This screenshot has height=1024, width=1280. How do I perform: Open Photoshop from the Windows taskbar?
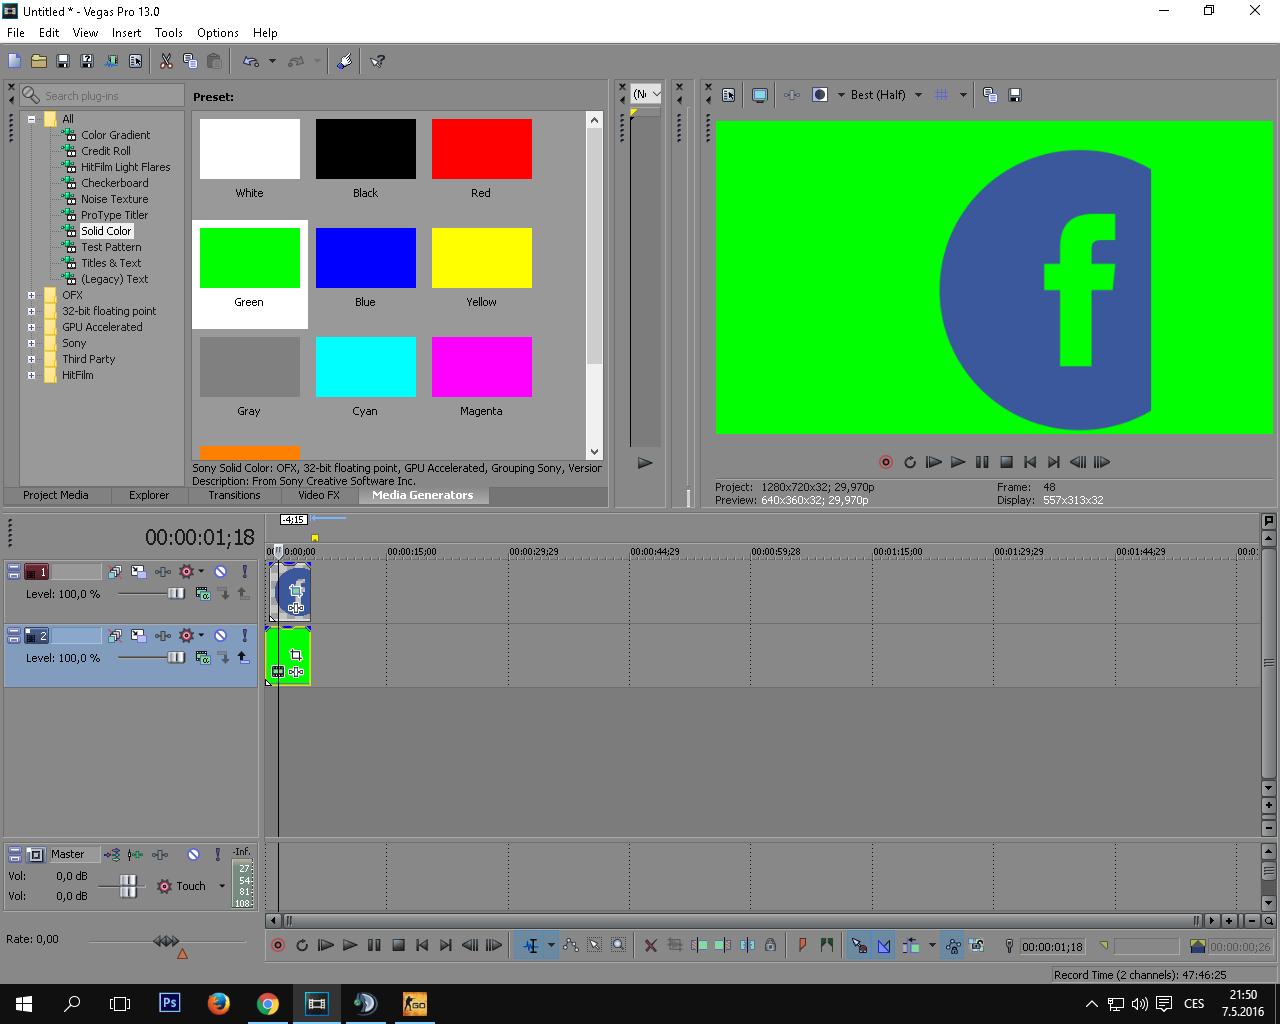pyautogui.click(x=170, y=1003)
